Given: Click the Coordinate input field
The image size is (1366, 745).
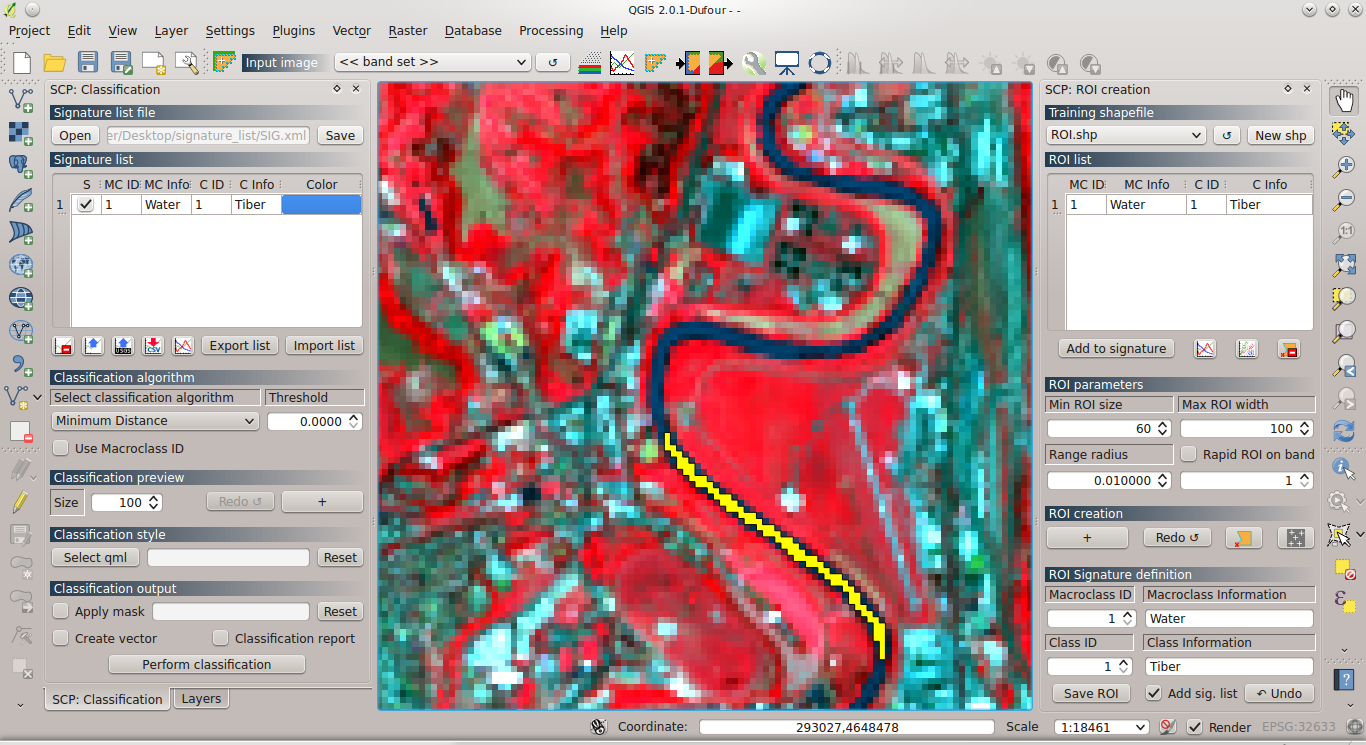Looking at the screenshot, I should point(846,727).
